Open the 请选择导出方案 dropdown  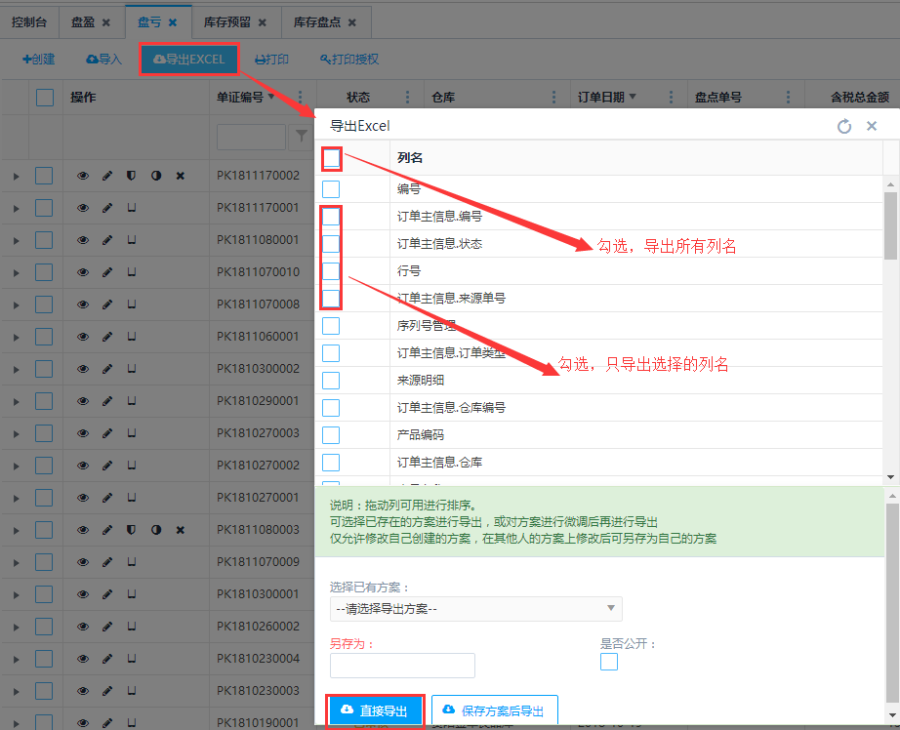pyautogui.click(x=476, y=608)
